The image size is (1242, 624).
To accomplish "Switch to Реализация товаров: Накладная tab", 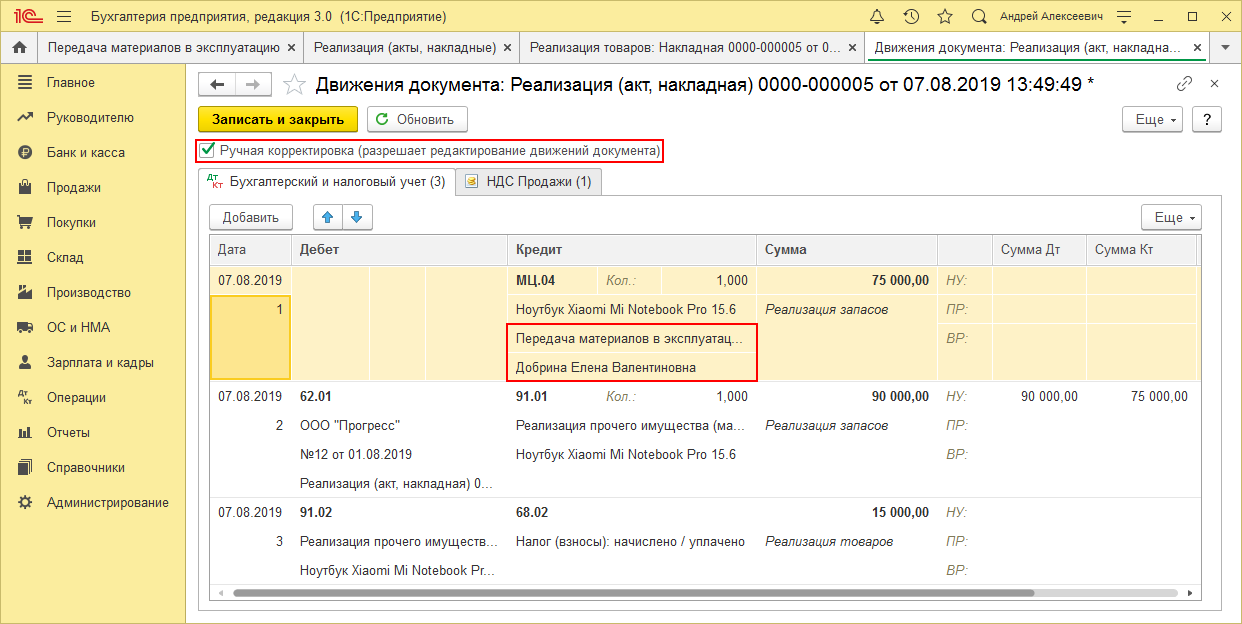I will [x=685, y=47].
